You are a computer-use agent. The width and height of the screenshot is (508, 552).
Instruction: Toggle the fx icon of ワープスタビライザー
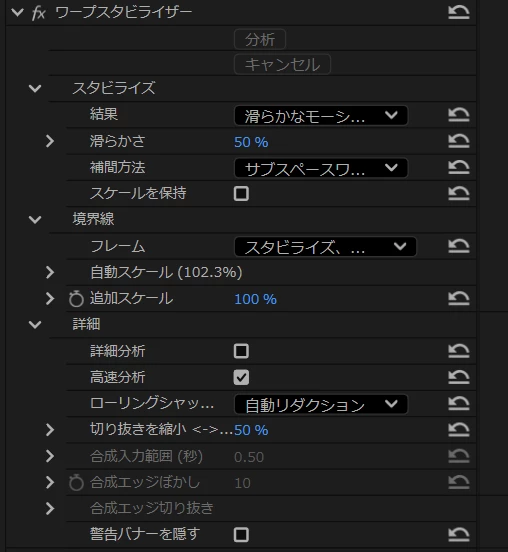coord(38,13)
